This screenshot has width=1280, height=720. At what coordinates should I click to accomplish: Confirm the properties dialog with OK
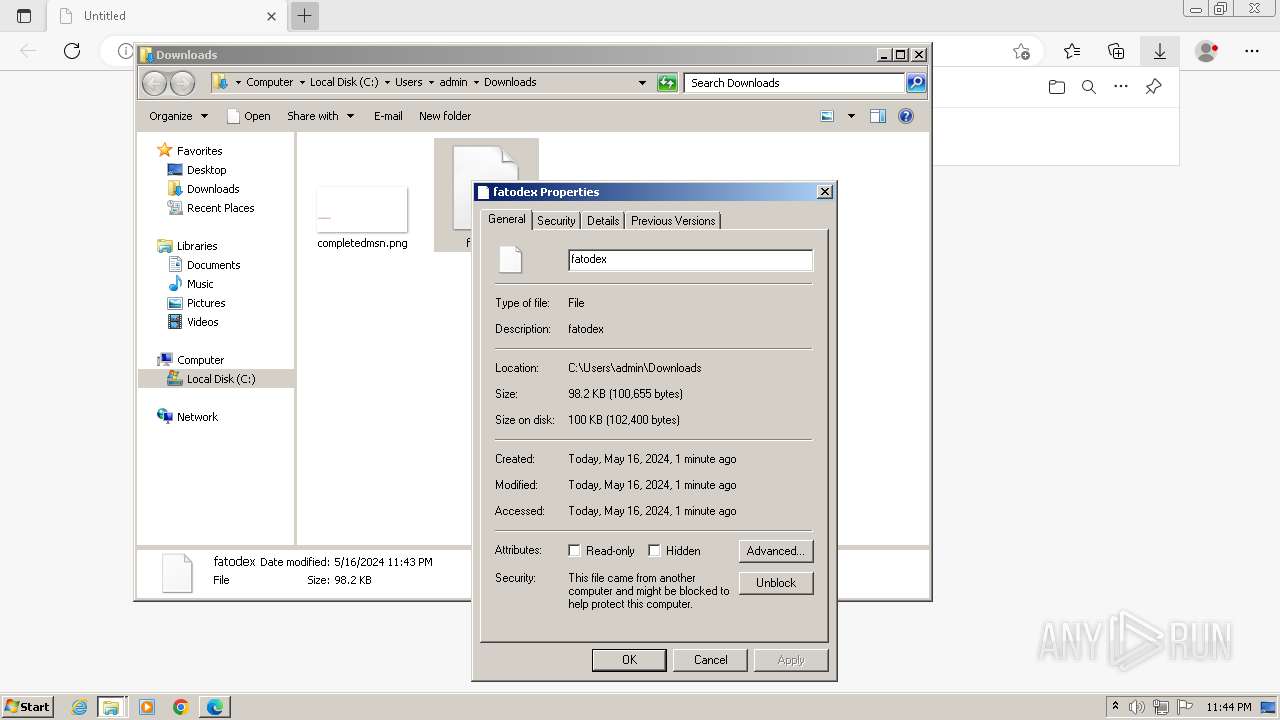point(629,660)
